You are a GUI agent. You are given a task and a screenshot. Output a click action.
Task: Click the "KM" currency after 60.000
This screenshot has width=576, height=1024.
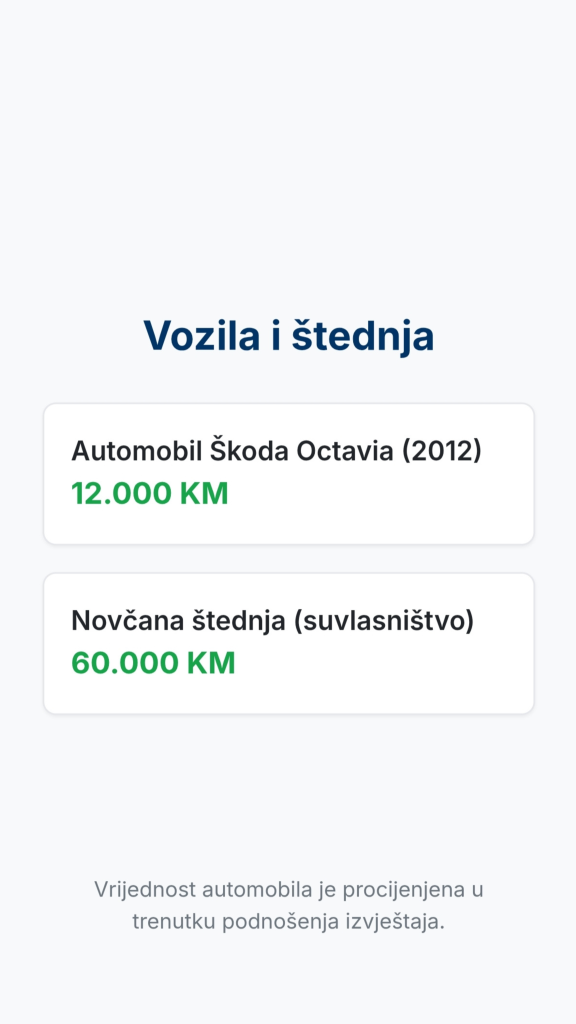(211, 664)
